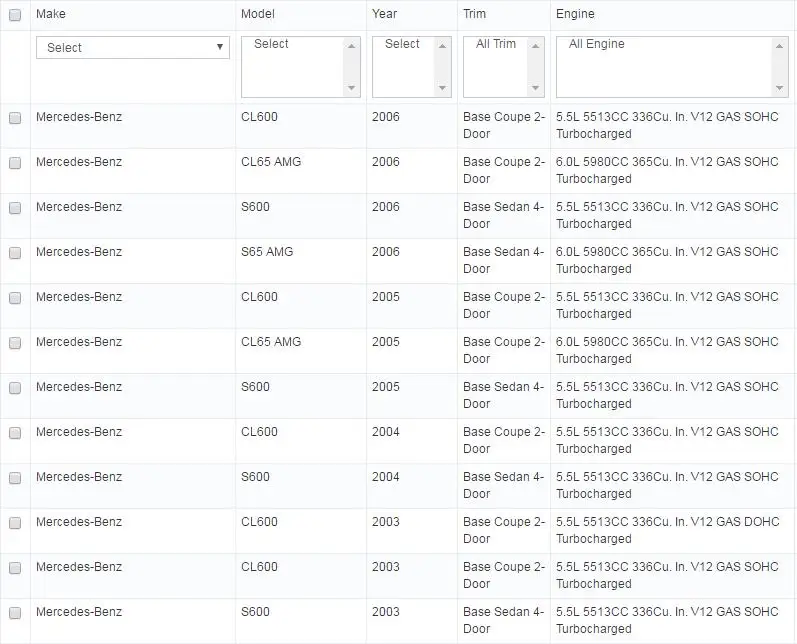
Task: Check the 2003 S600 row checkbox
Action: (x=15, y=612)
